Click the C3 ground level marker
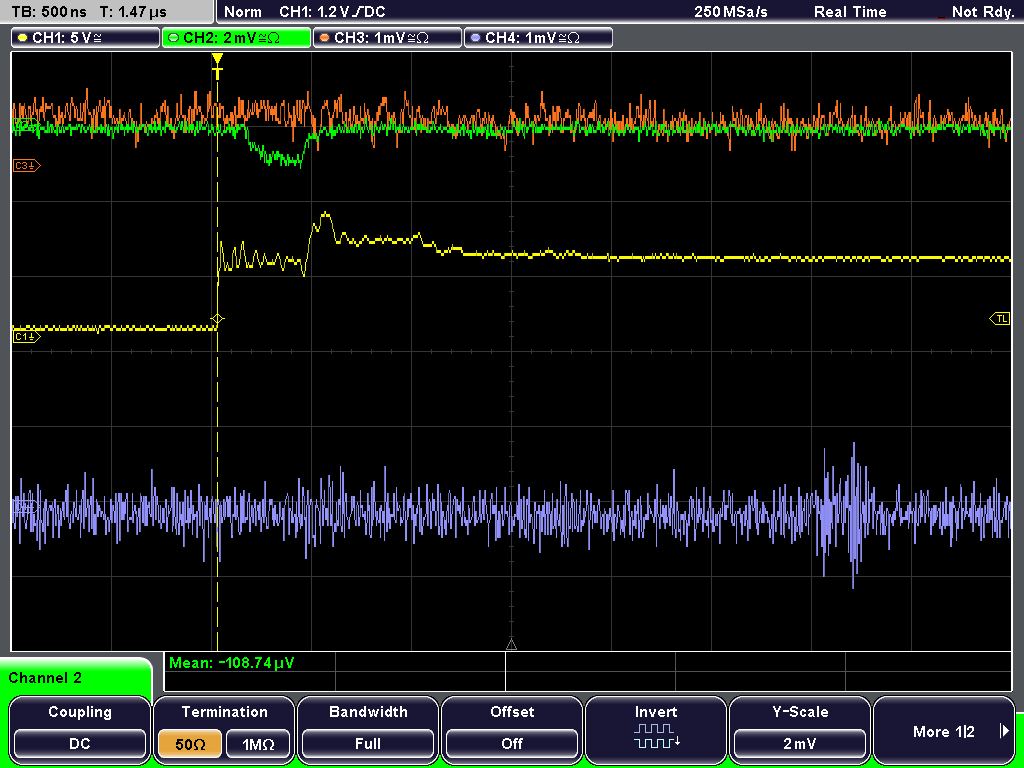This screenshot has width=1024, height=768. [27, 166]
